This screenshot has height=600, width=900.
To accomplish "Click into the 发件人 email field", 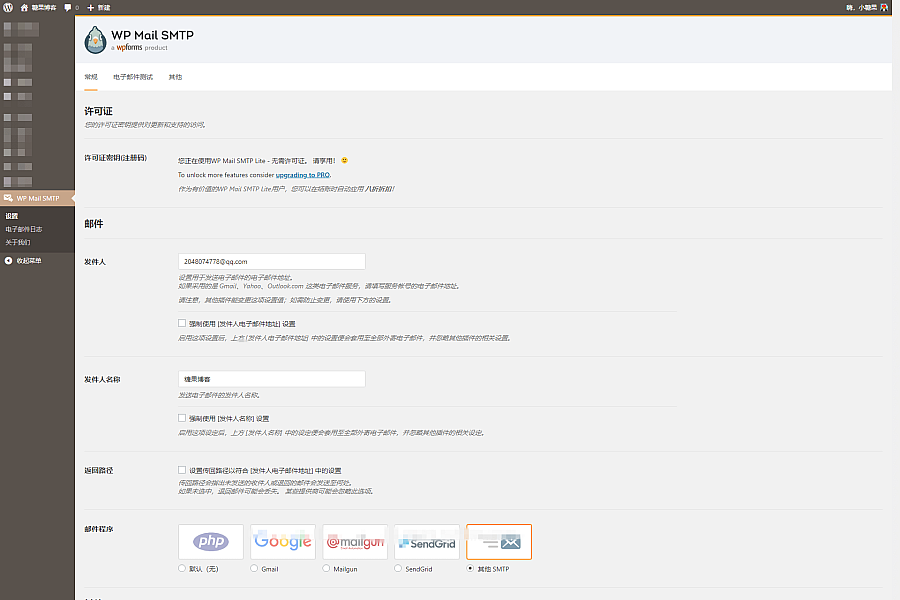I will [271, 261].
